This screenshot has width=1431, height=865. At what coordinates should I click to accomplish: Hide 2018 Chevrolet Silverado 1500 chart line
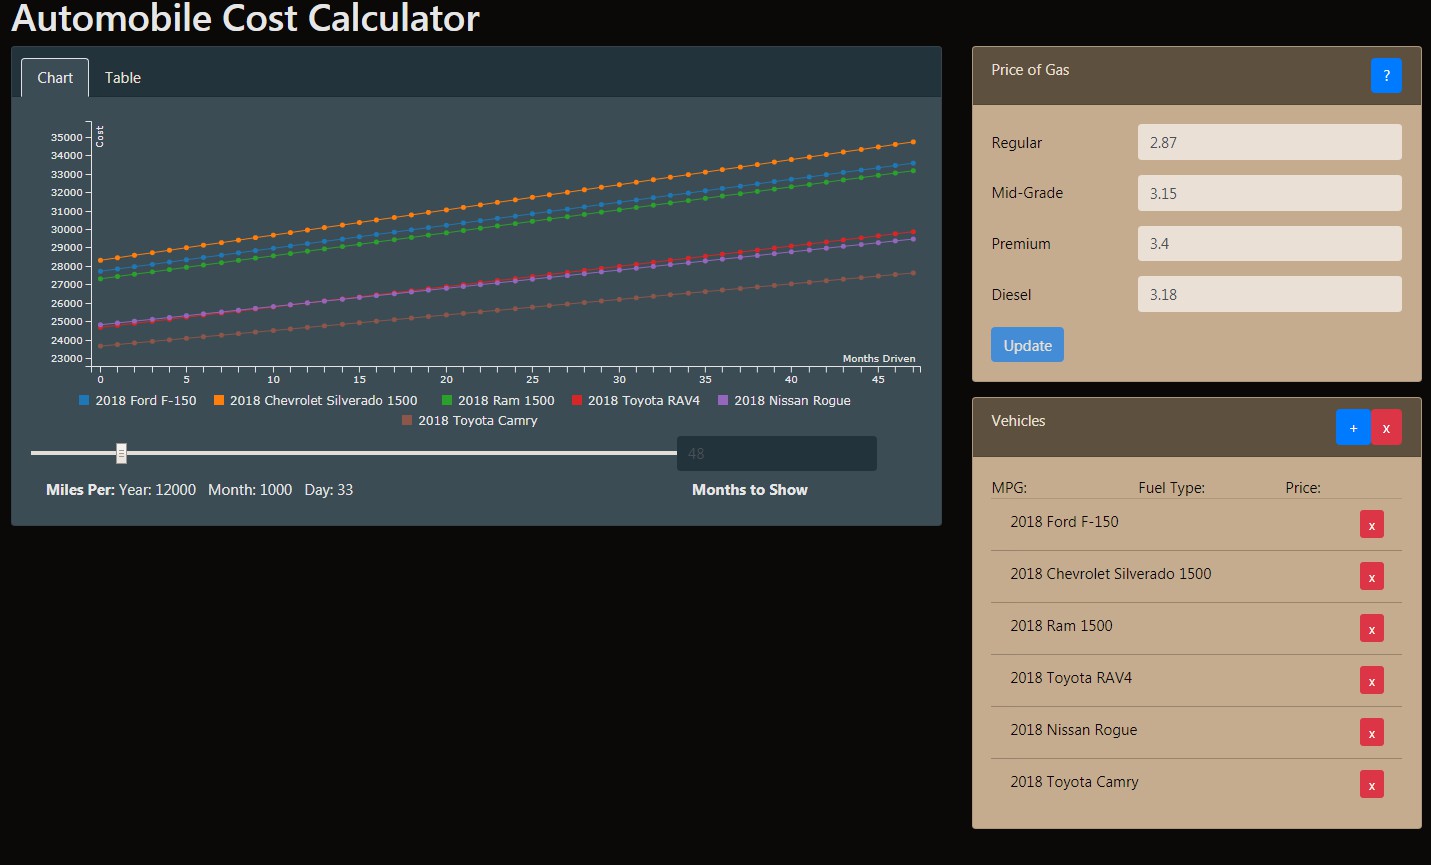pos(316,401)
